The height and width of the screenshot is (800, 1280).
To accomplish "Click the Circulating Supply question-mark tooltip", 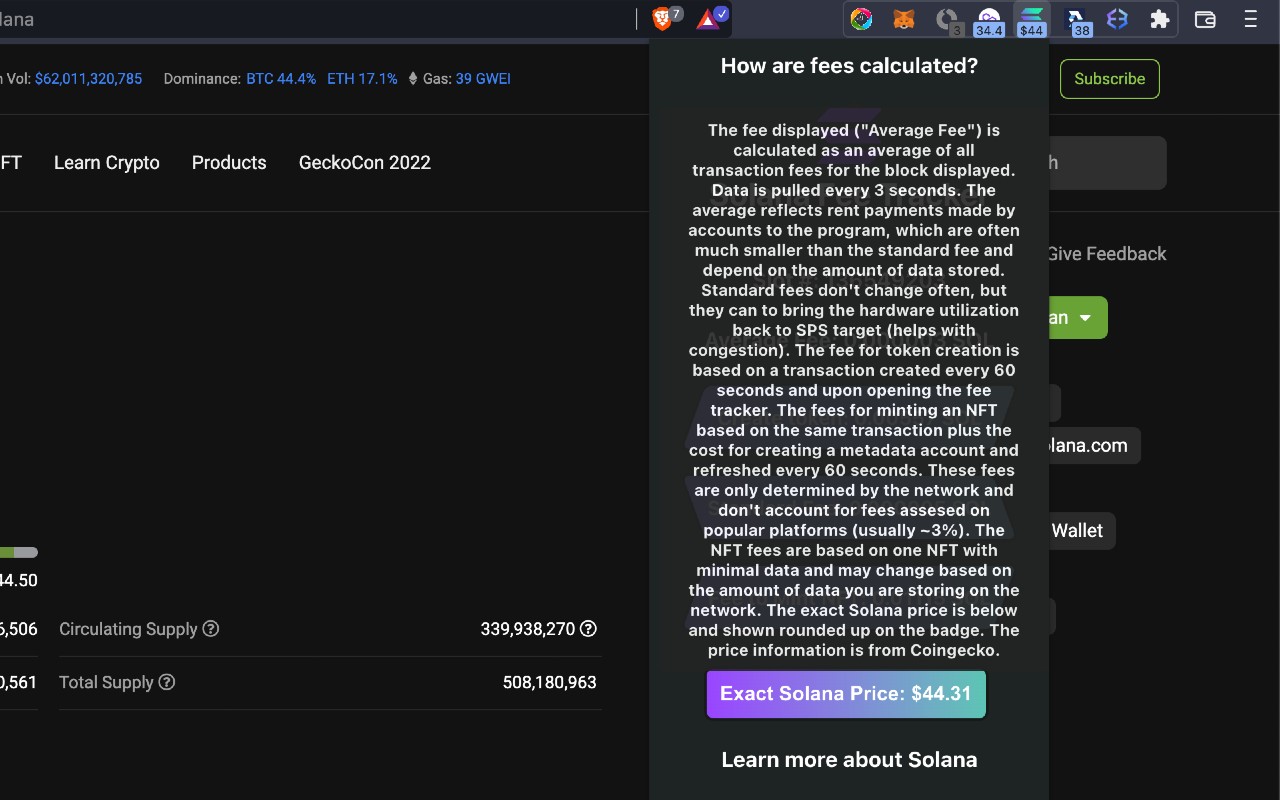I will tap(210, 629).
